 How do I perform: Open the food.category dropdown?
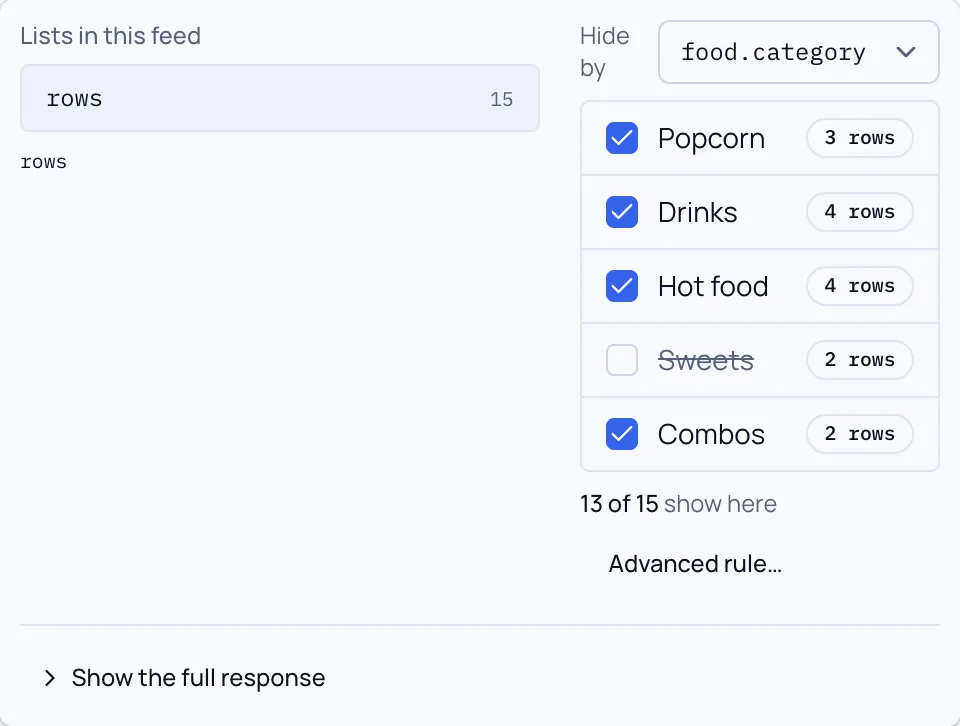798,52
